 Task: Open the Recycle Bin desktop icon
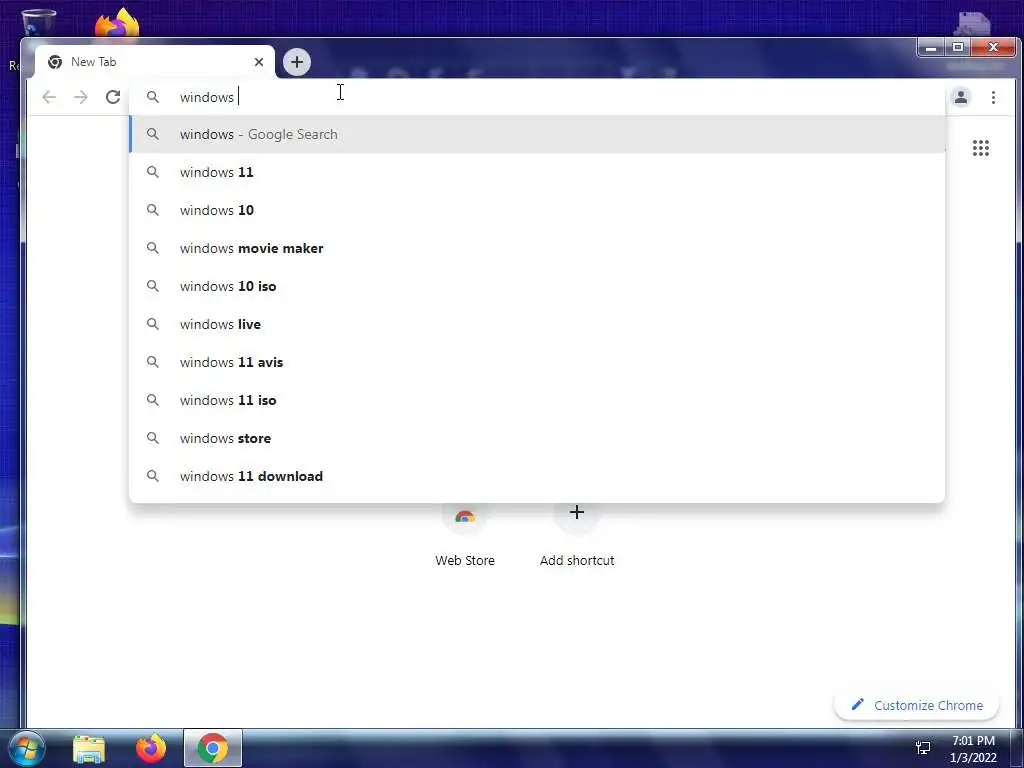[x=39, y=24]
